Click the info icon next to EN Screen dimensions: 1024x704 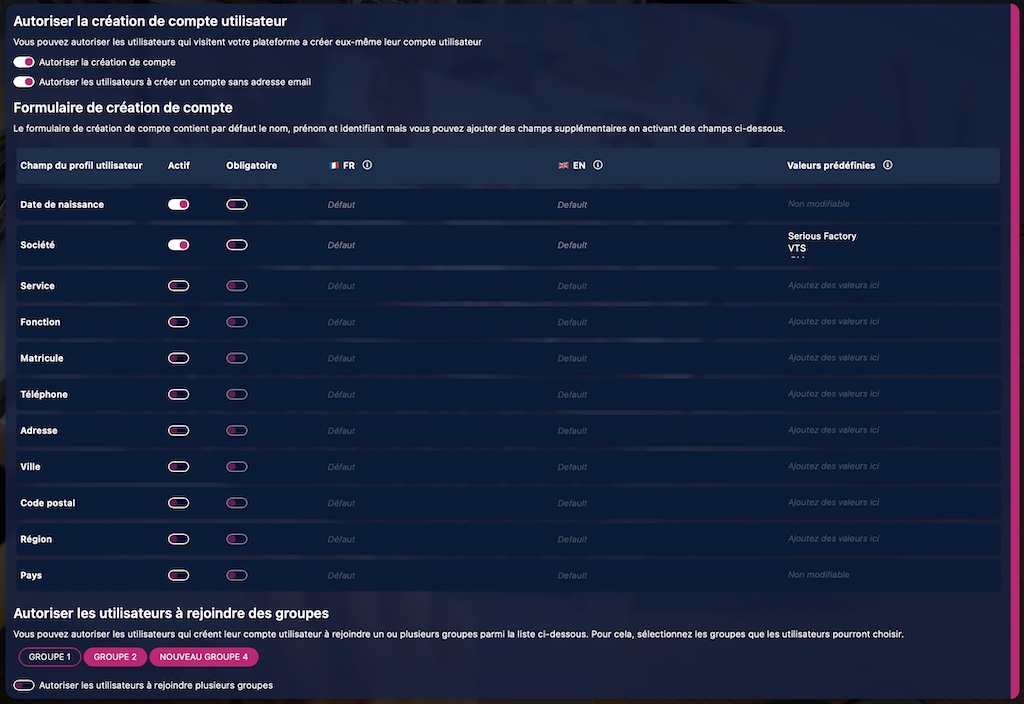tap(596, 165)
